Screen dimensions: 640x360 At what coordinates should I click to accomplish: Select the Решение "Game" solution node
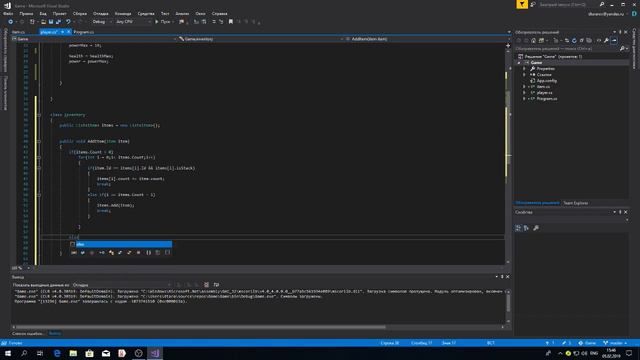[x=553, y=57]
